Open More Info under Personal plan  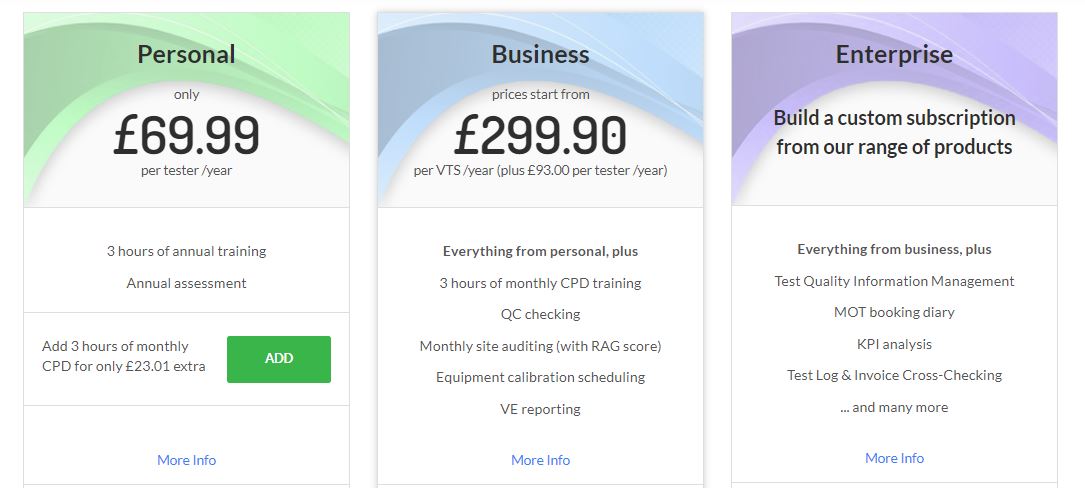tap(186, 460)
